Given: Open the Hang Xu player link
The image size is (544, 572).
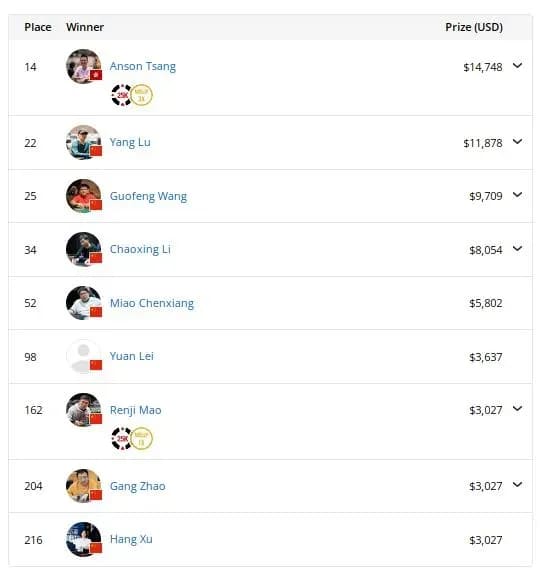Looking at the screenshot, I should [131, 539].
